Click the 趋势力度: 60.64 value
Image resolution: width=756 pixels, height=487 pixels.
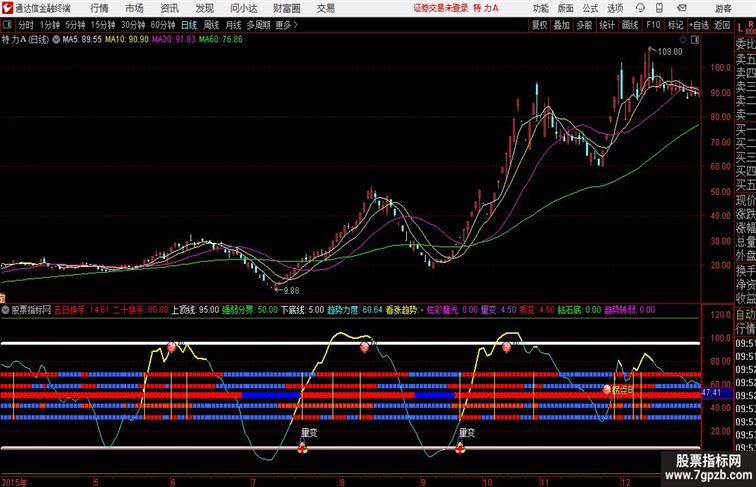[x=355, y=310]
